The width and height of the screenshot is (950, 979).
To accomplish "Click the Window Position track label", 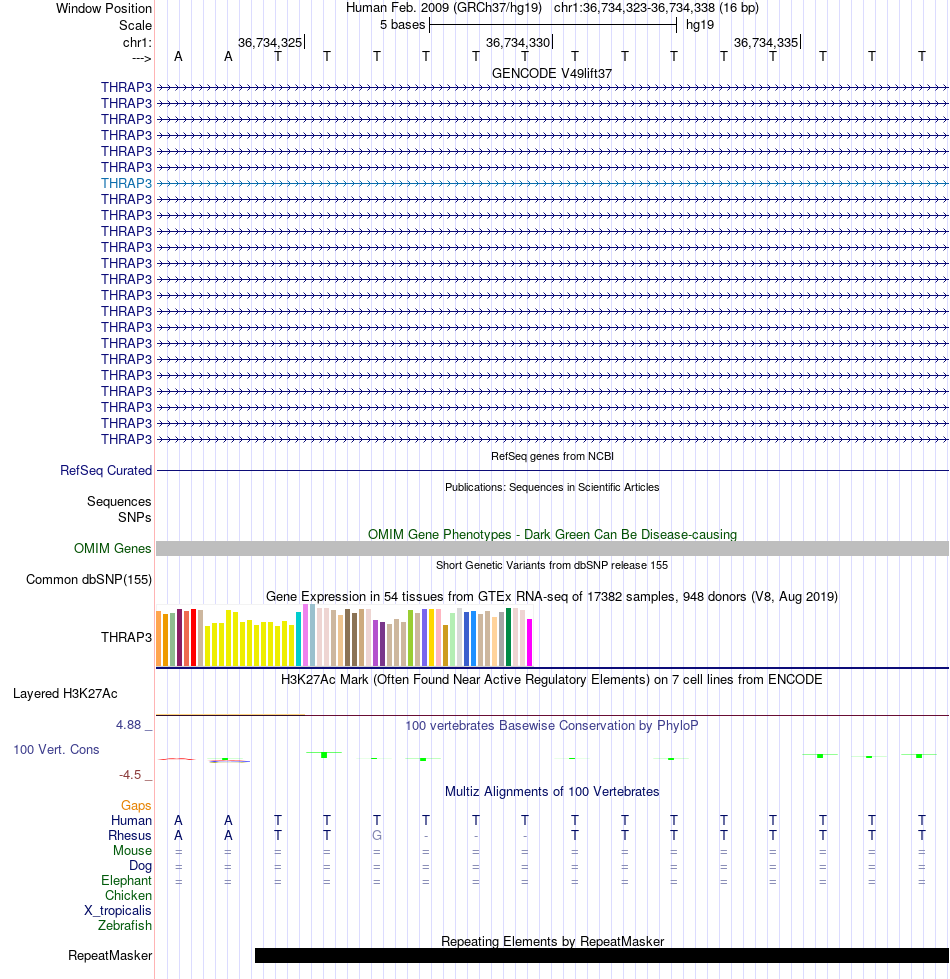I will (104, 9).
